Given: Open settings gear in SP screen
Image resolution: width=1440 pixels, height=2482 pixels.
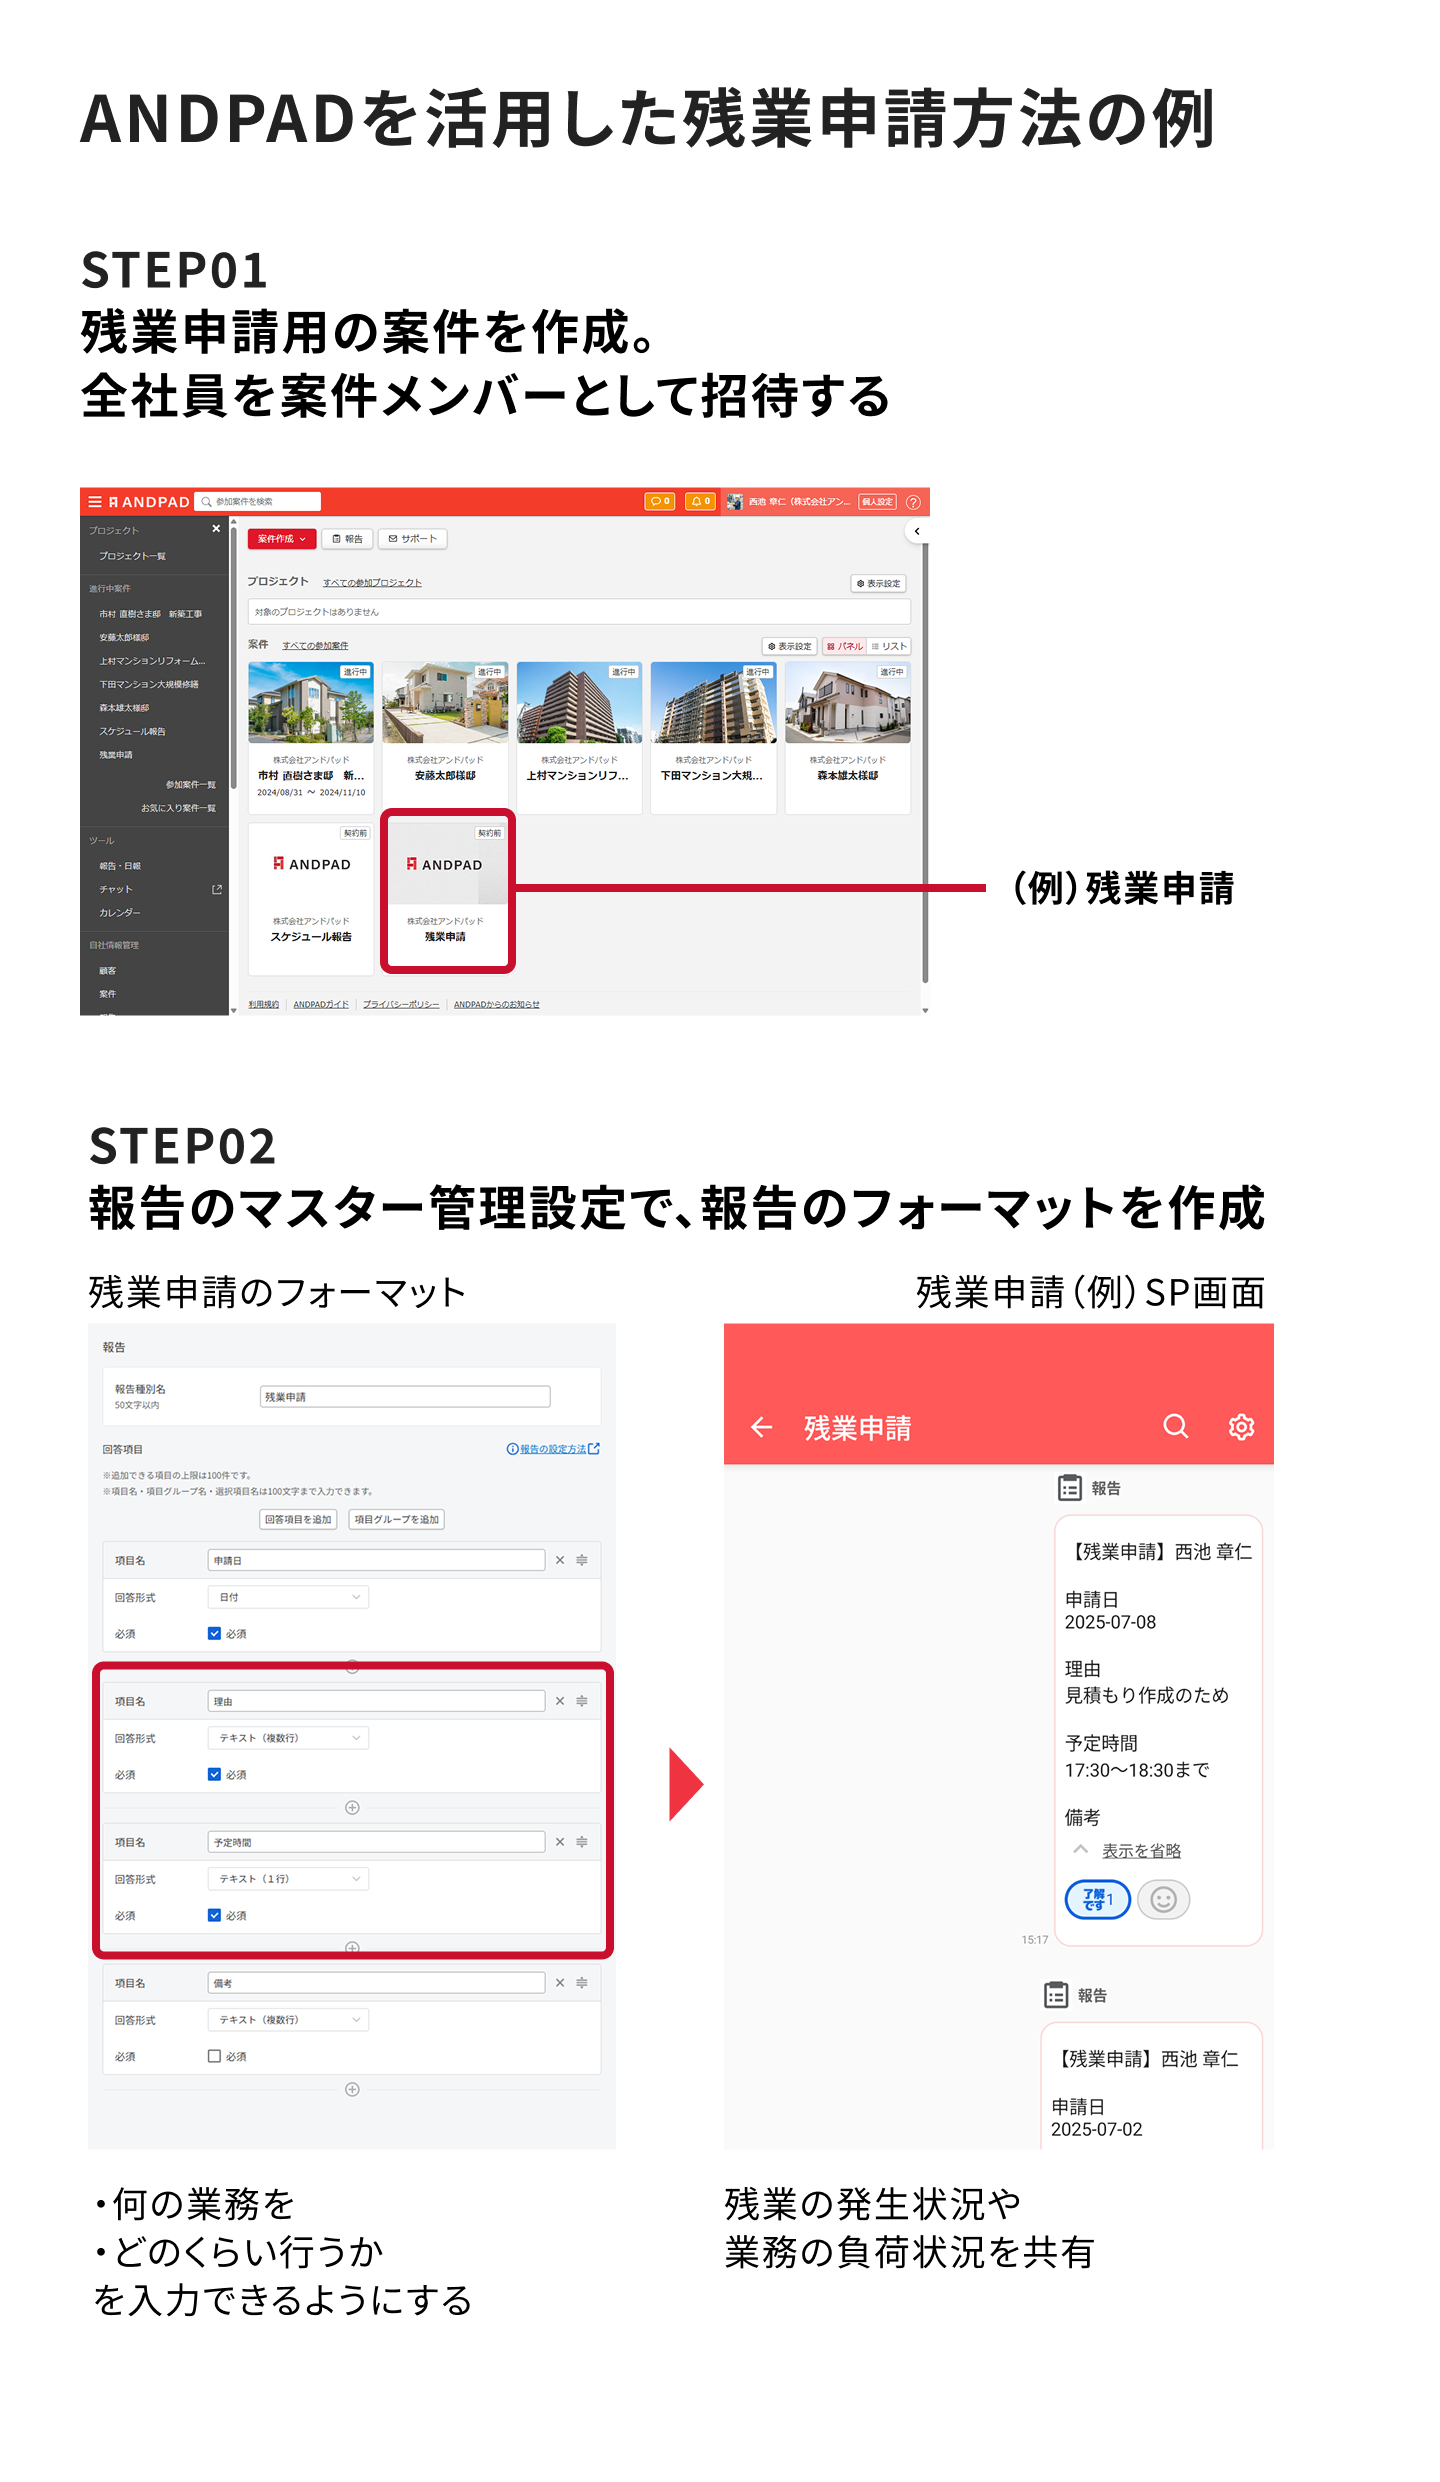Looking at the screenshot, I should [1241, 1426].
